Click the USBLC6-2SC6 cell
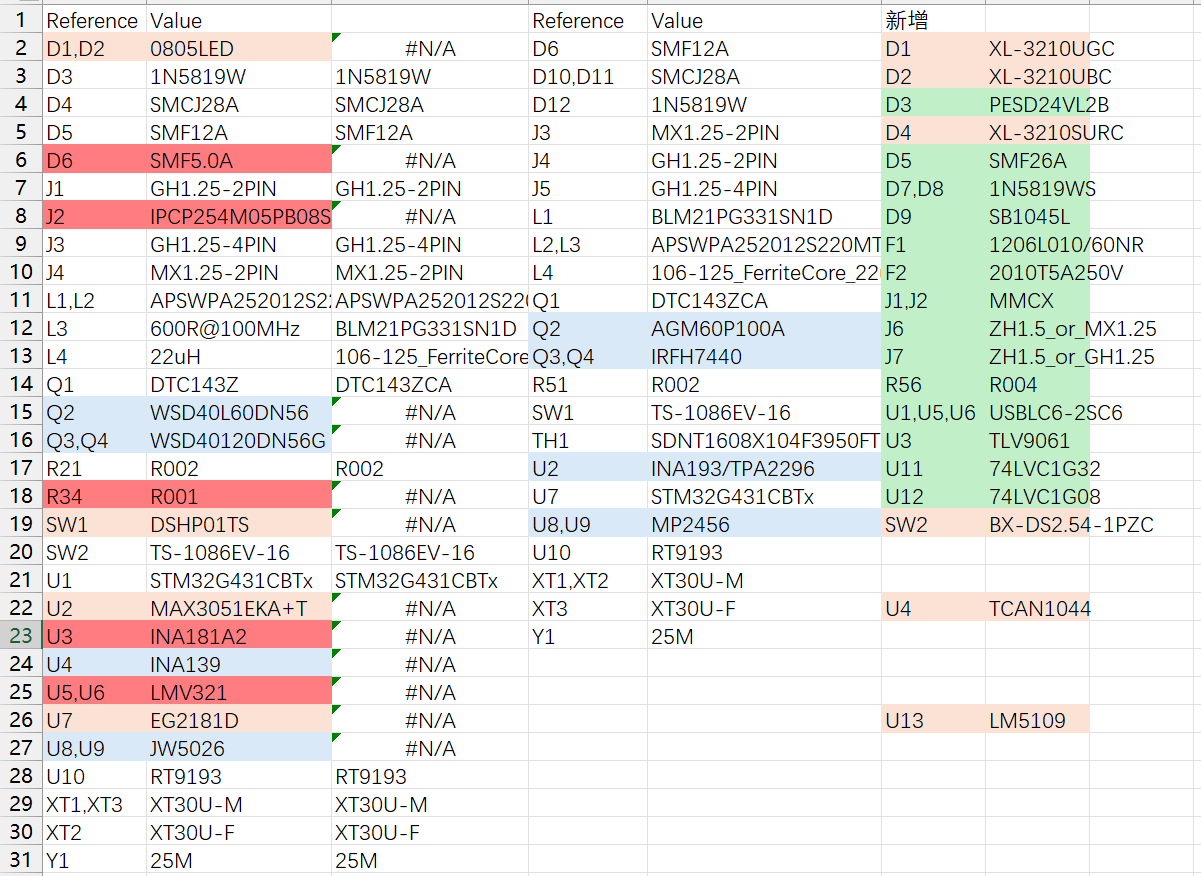The image size is (1201, 876). click(x=1037, y=412)
